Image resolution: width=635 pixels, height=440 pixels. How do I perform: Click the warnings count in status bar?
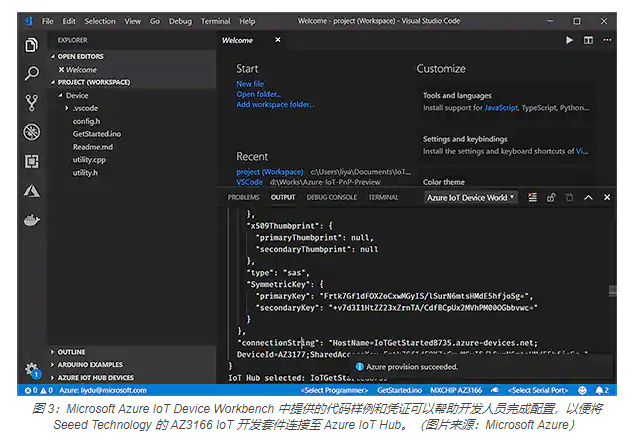[x=47, y=391]
